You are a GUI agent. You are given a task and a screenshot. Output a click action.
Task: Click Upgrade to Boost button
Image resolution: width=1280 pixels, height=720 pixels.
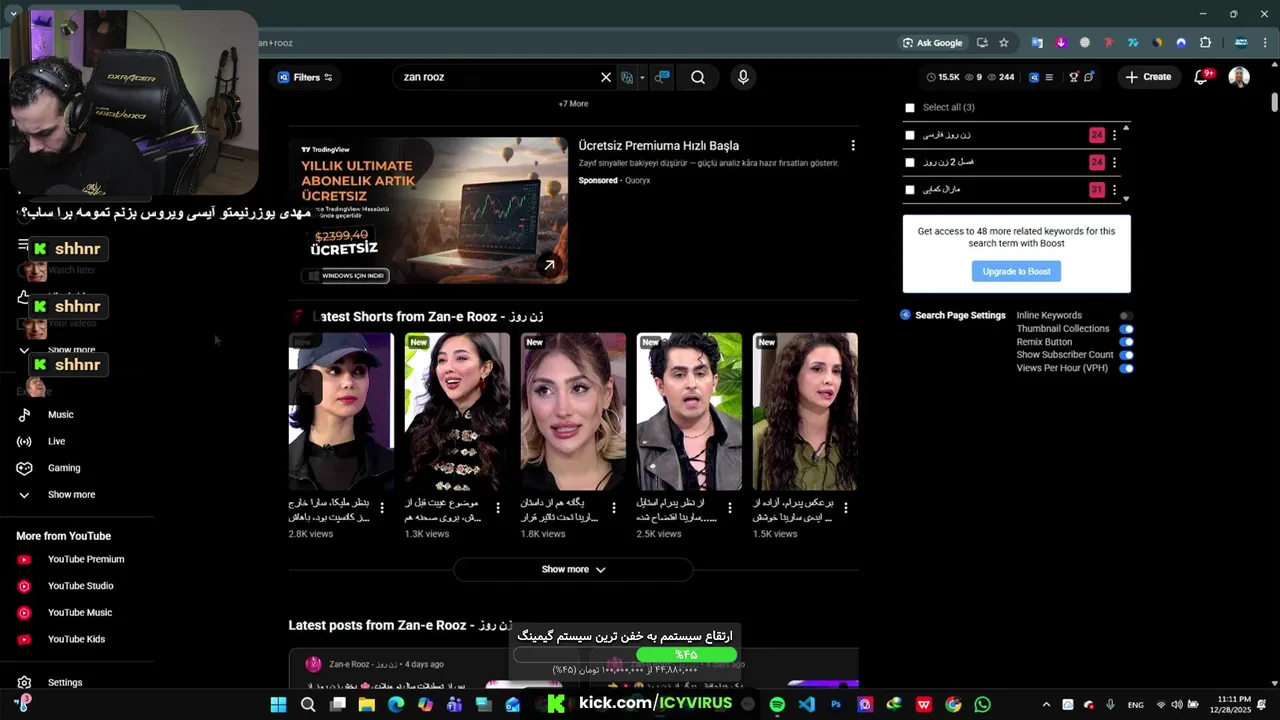(1016, 271)
